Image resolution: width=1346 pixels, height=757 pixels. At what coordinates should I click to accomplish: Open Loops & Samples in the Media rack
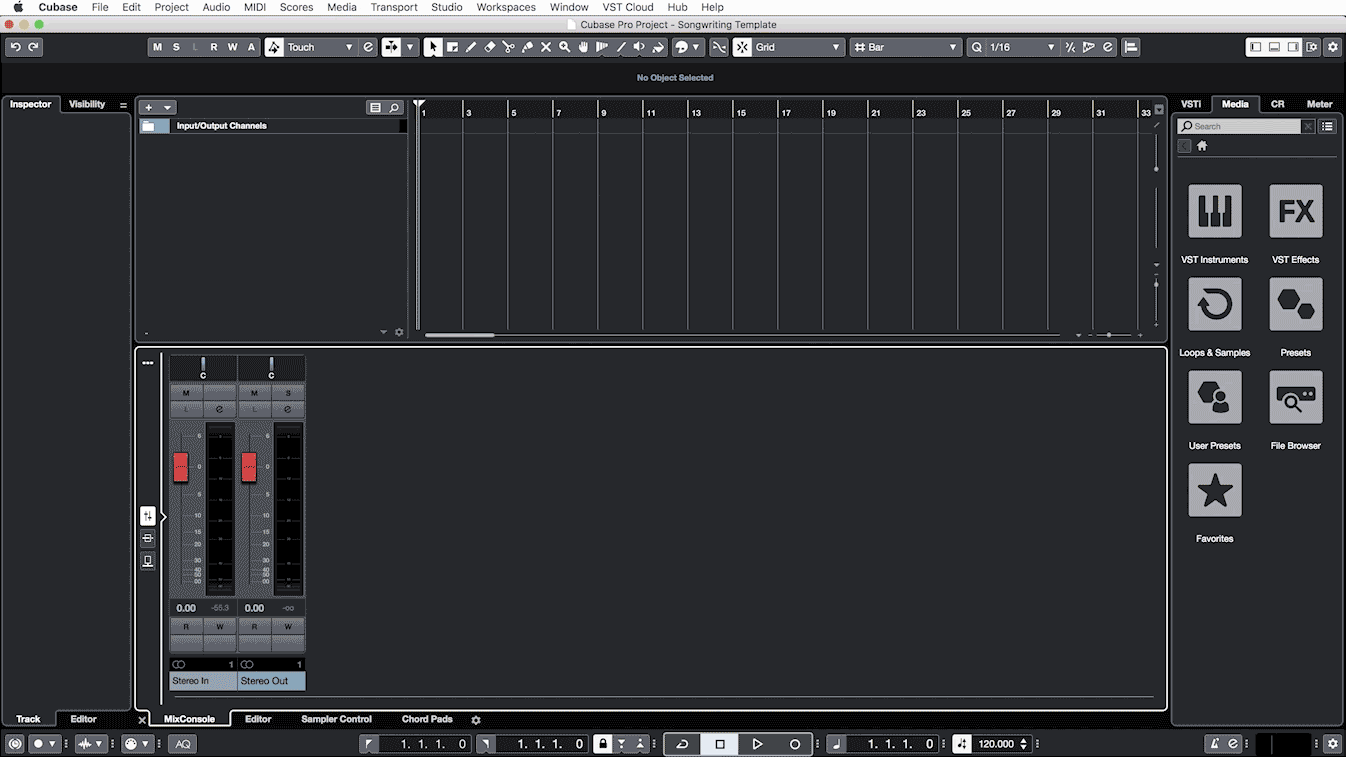tap(1214, 304)
